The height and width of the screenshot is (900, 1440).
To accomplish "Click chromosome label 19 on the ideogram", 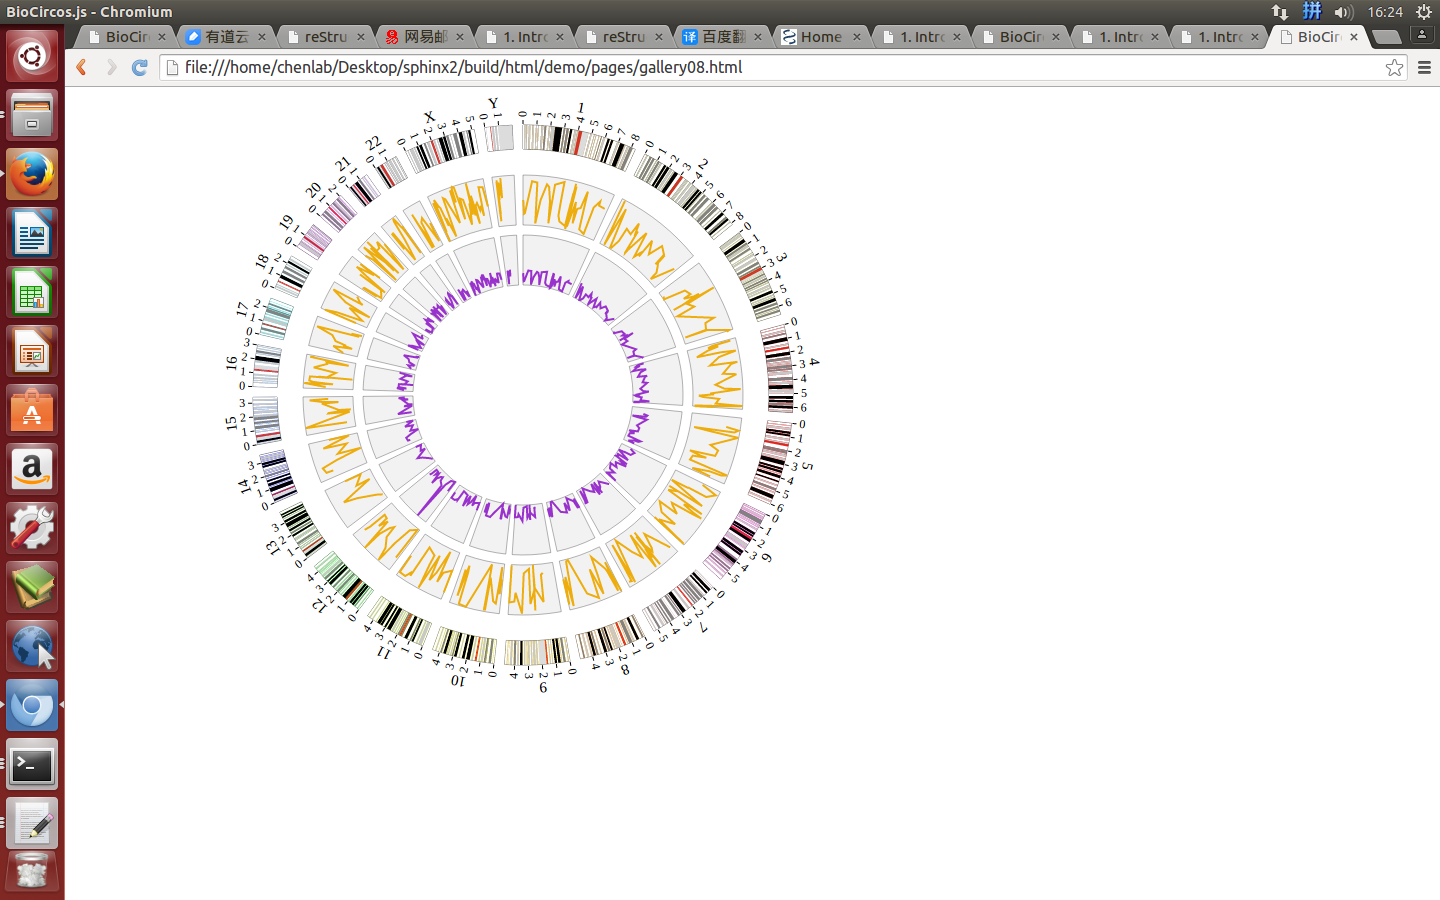I will (287, 222).
